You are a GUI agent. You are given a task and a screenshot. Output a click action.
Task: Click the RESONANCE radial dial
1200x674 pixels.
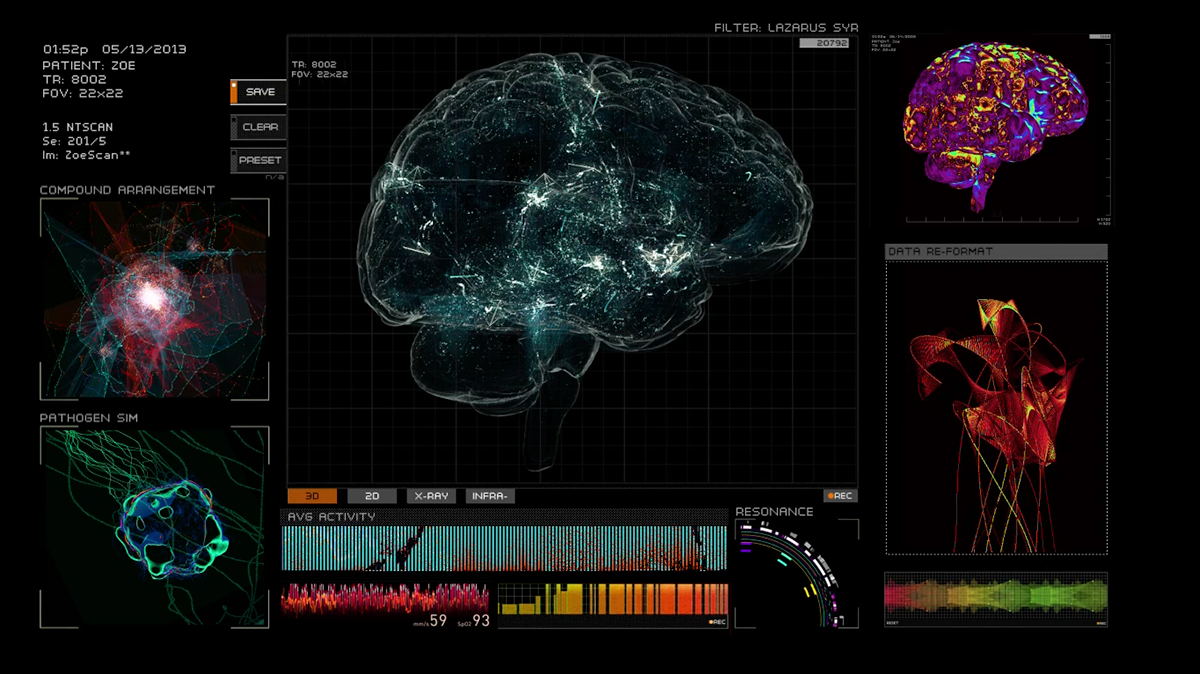(797, 574)
